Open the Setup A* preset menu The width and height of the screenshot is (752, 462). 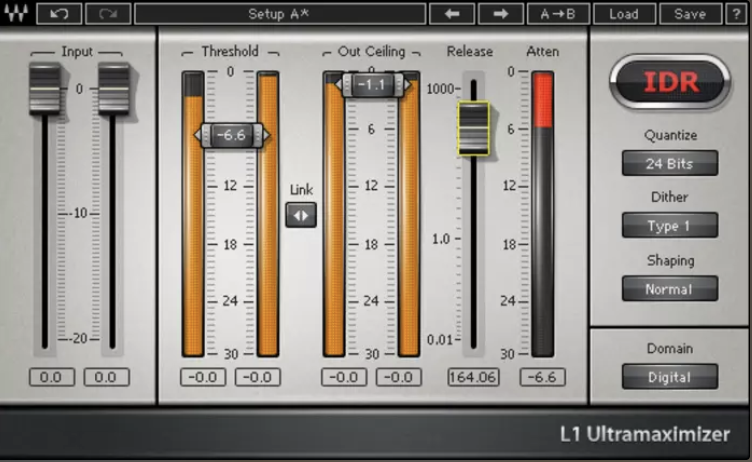point(280,13)
